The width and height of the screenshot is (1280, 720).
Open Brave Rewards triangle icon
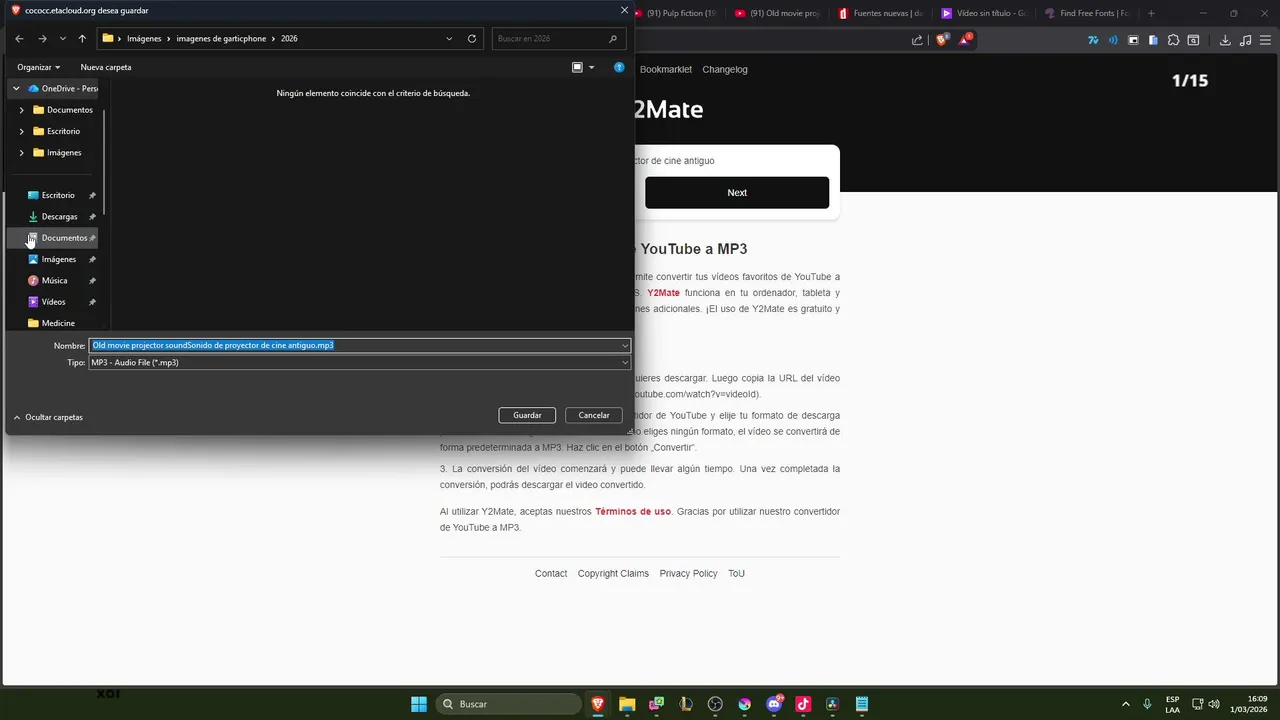tap(965, 40)
